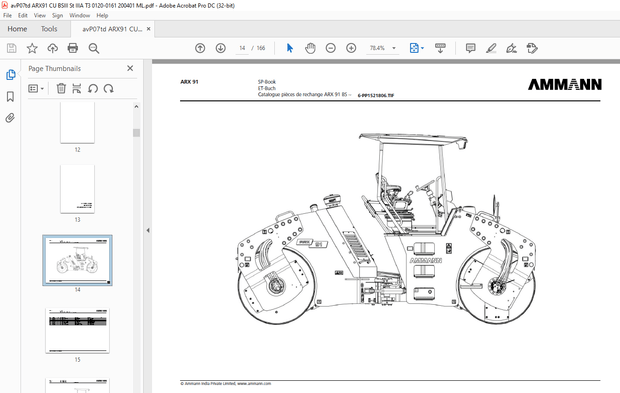Select page 12 thumbnail
This screenshot has height=393, width=620.
click(77, 123)
